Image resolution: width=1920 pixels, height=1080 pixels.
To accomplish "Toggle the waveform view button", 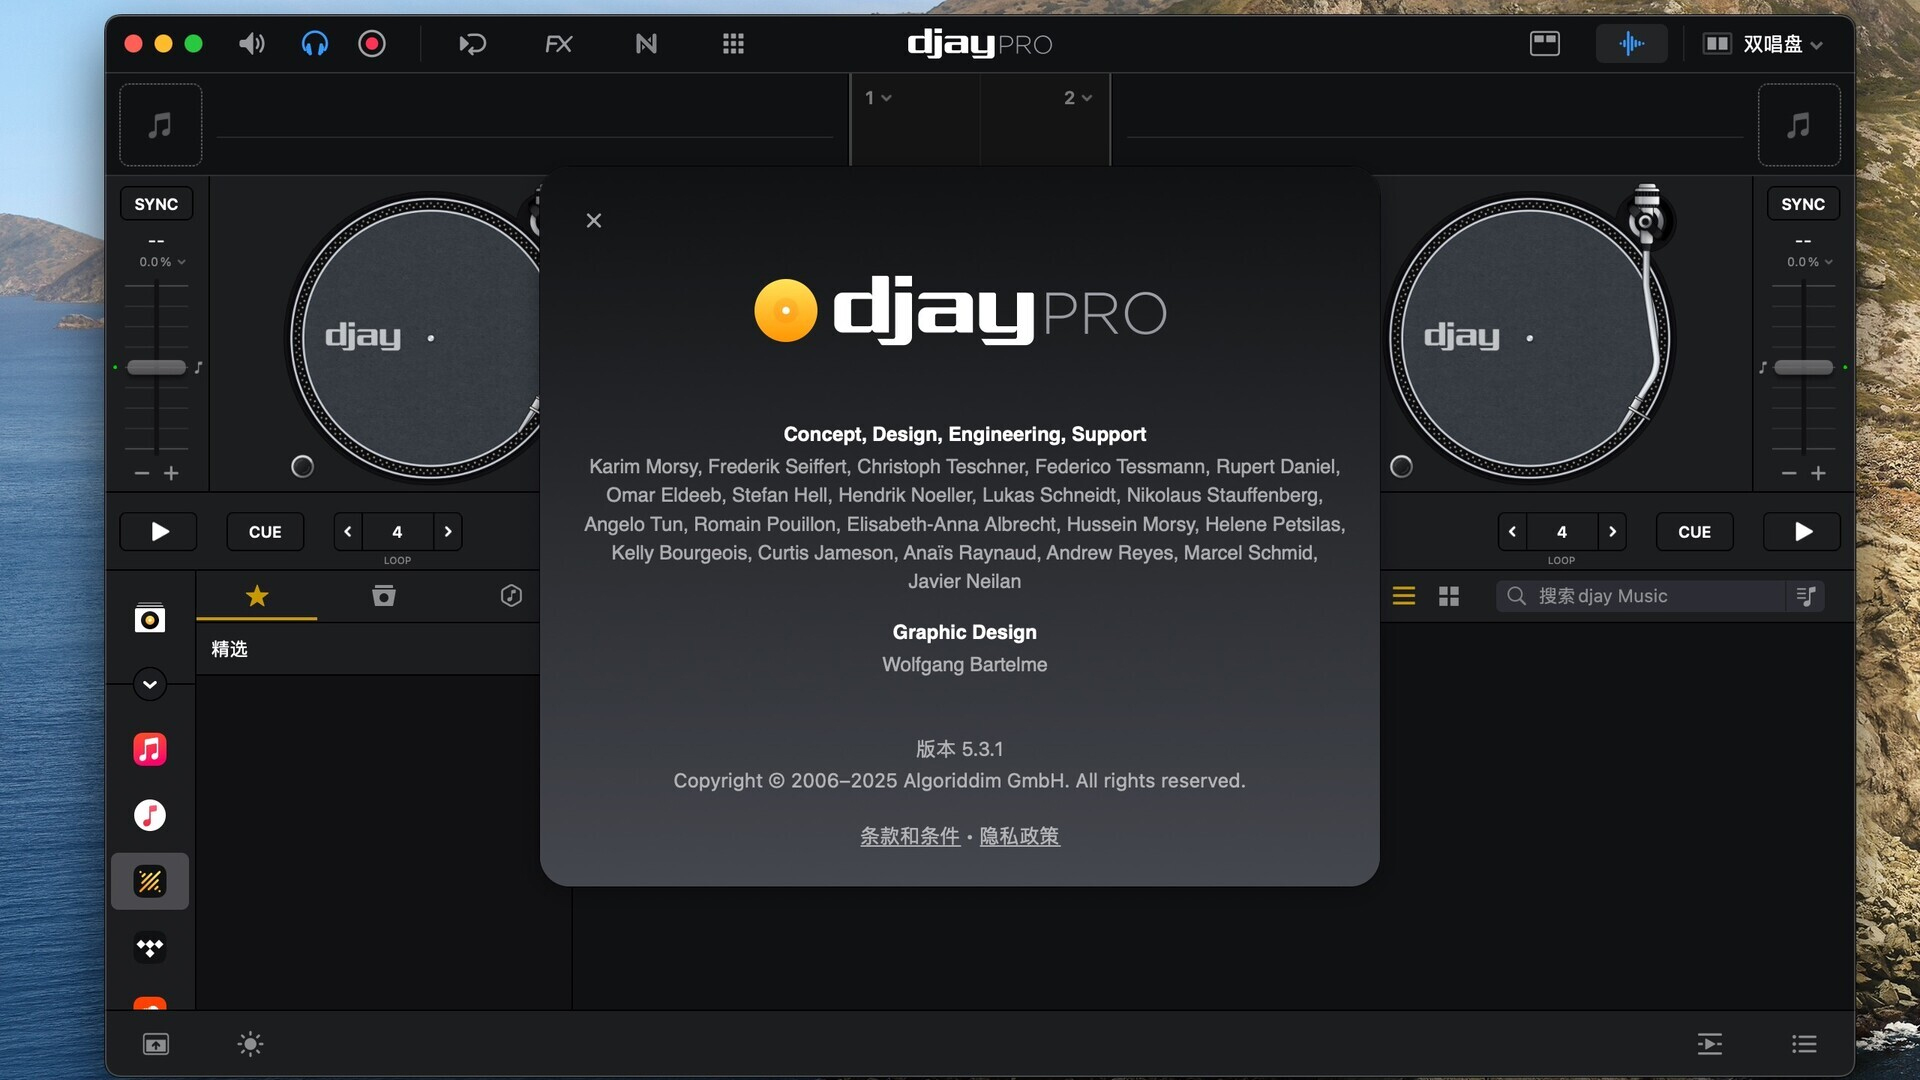I will click(x=1631, y=44).
